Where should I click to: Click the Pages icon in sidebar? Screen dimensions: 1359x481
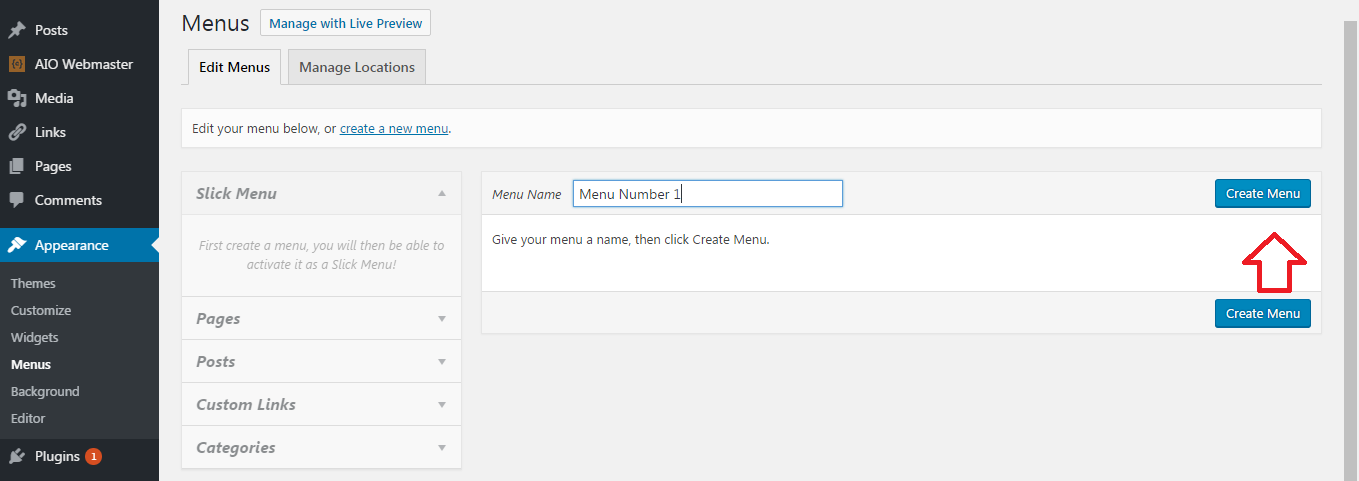(17, 166)
